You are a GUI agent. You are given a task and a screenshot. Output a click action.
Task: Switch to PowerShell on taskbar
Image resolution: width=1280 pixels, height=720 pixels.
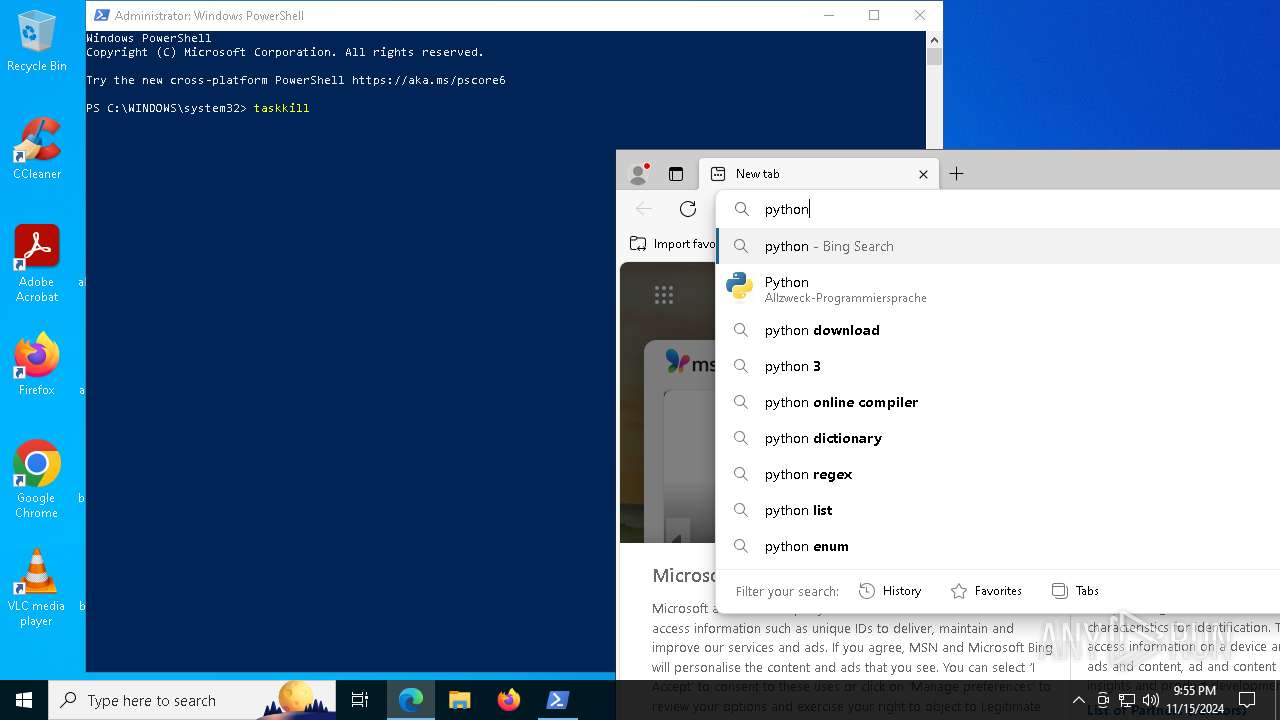[558, 700]
